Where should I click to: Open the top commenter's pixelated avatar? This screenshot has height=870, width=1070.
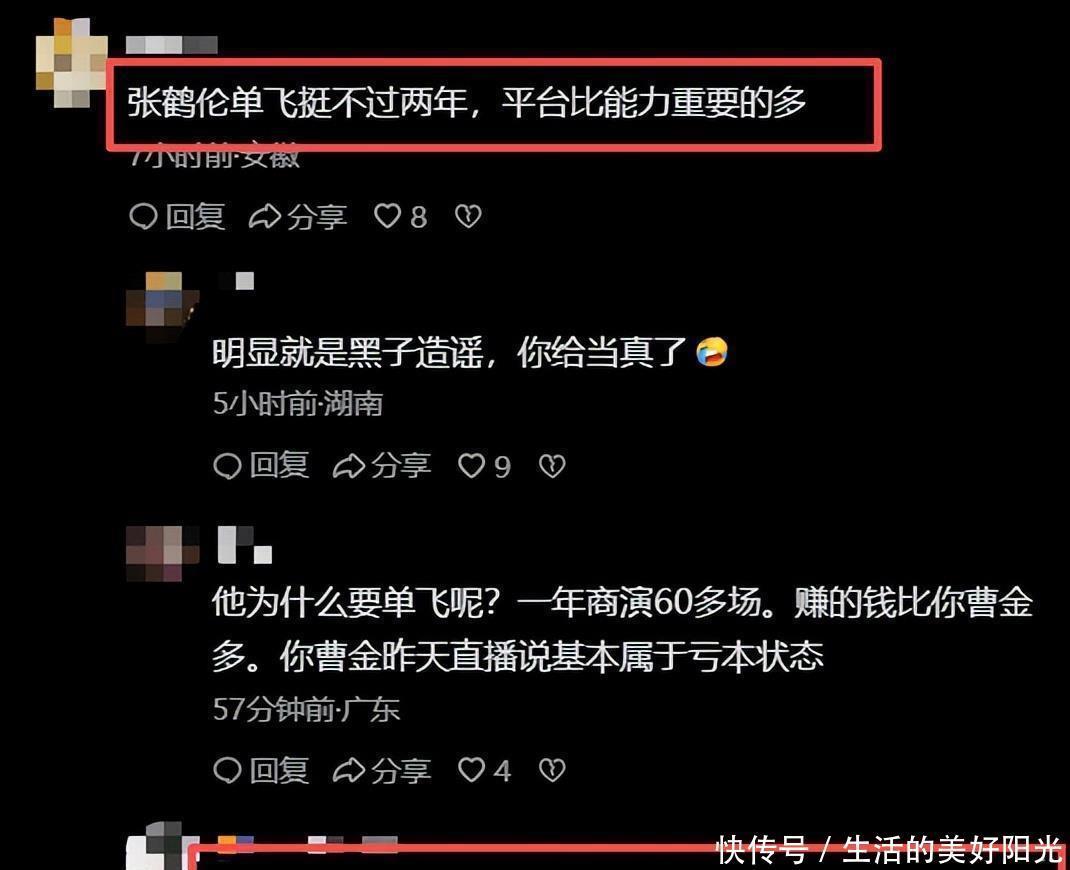tap(72, 62)
